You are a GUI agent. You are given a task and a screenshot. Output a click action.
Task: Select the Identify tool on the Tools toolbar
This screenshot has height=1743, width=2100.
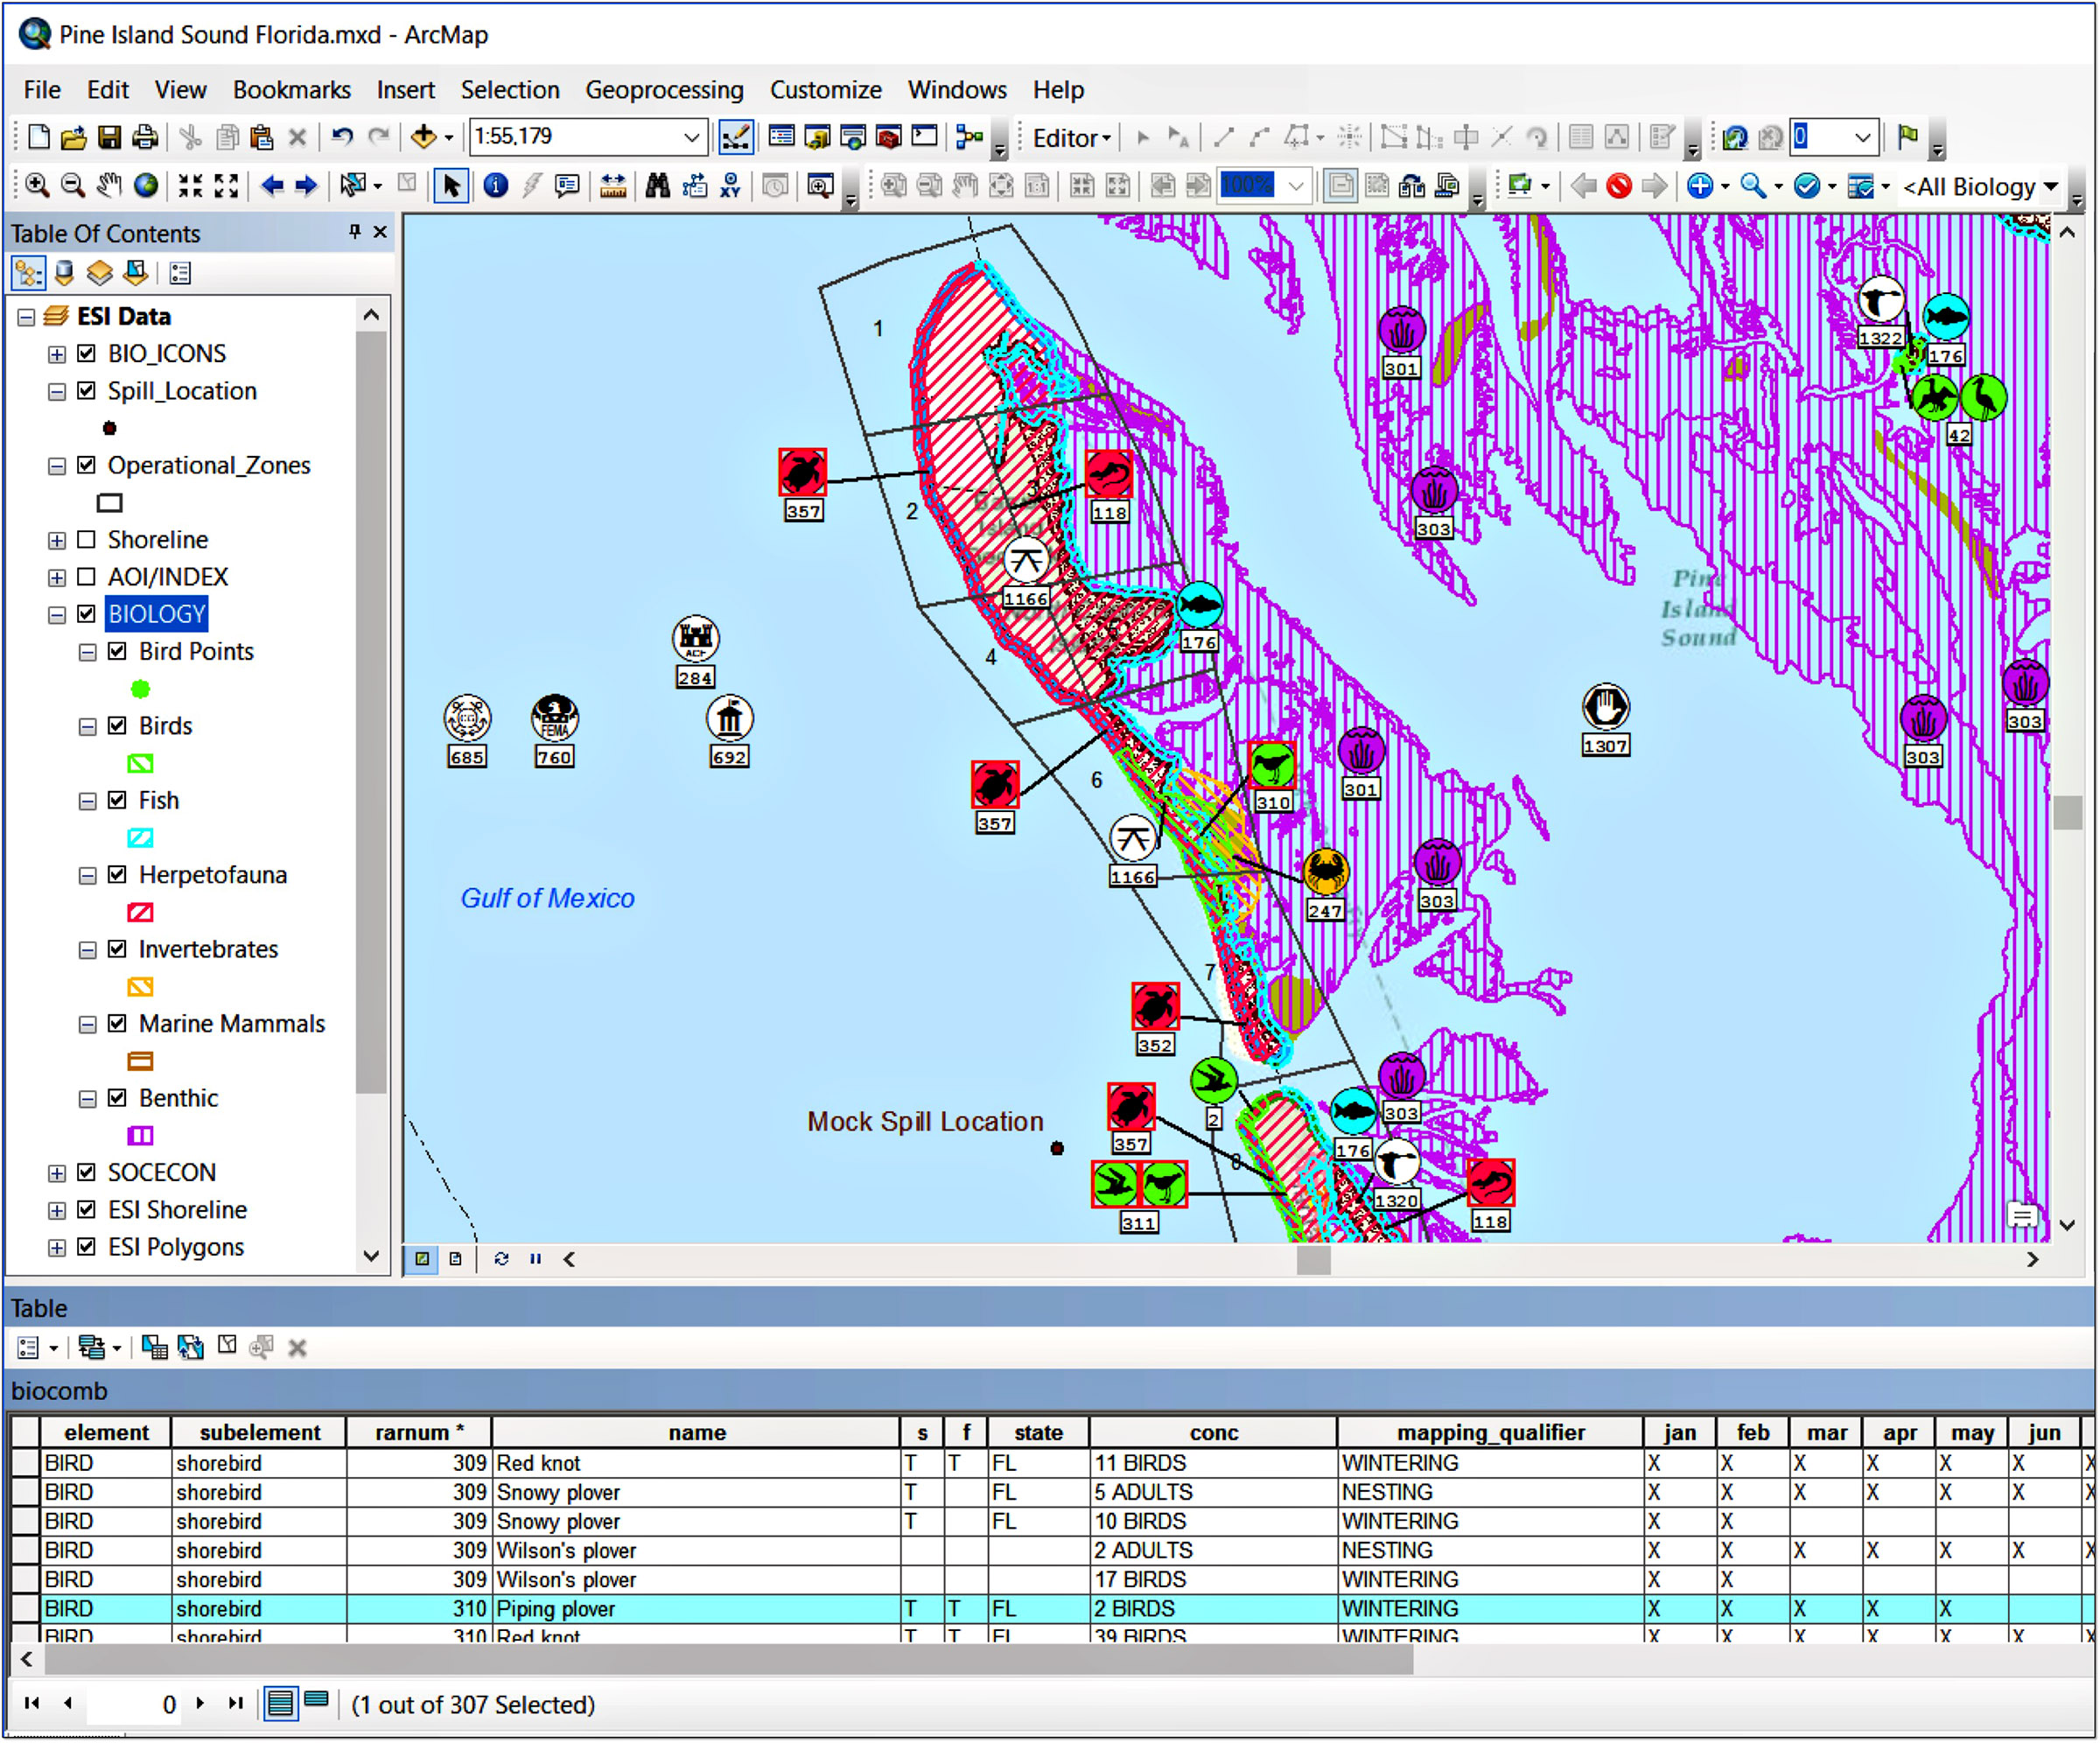[495, 186]
